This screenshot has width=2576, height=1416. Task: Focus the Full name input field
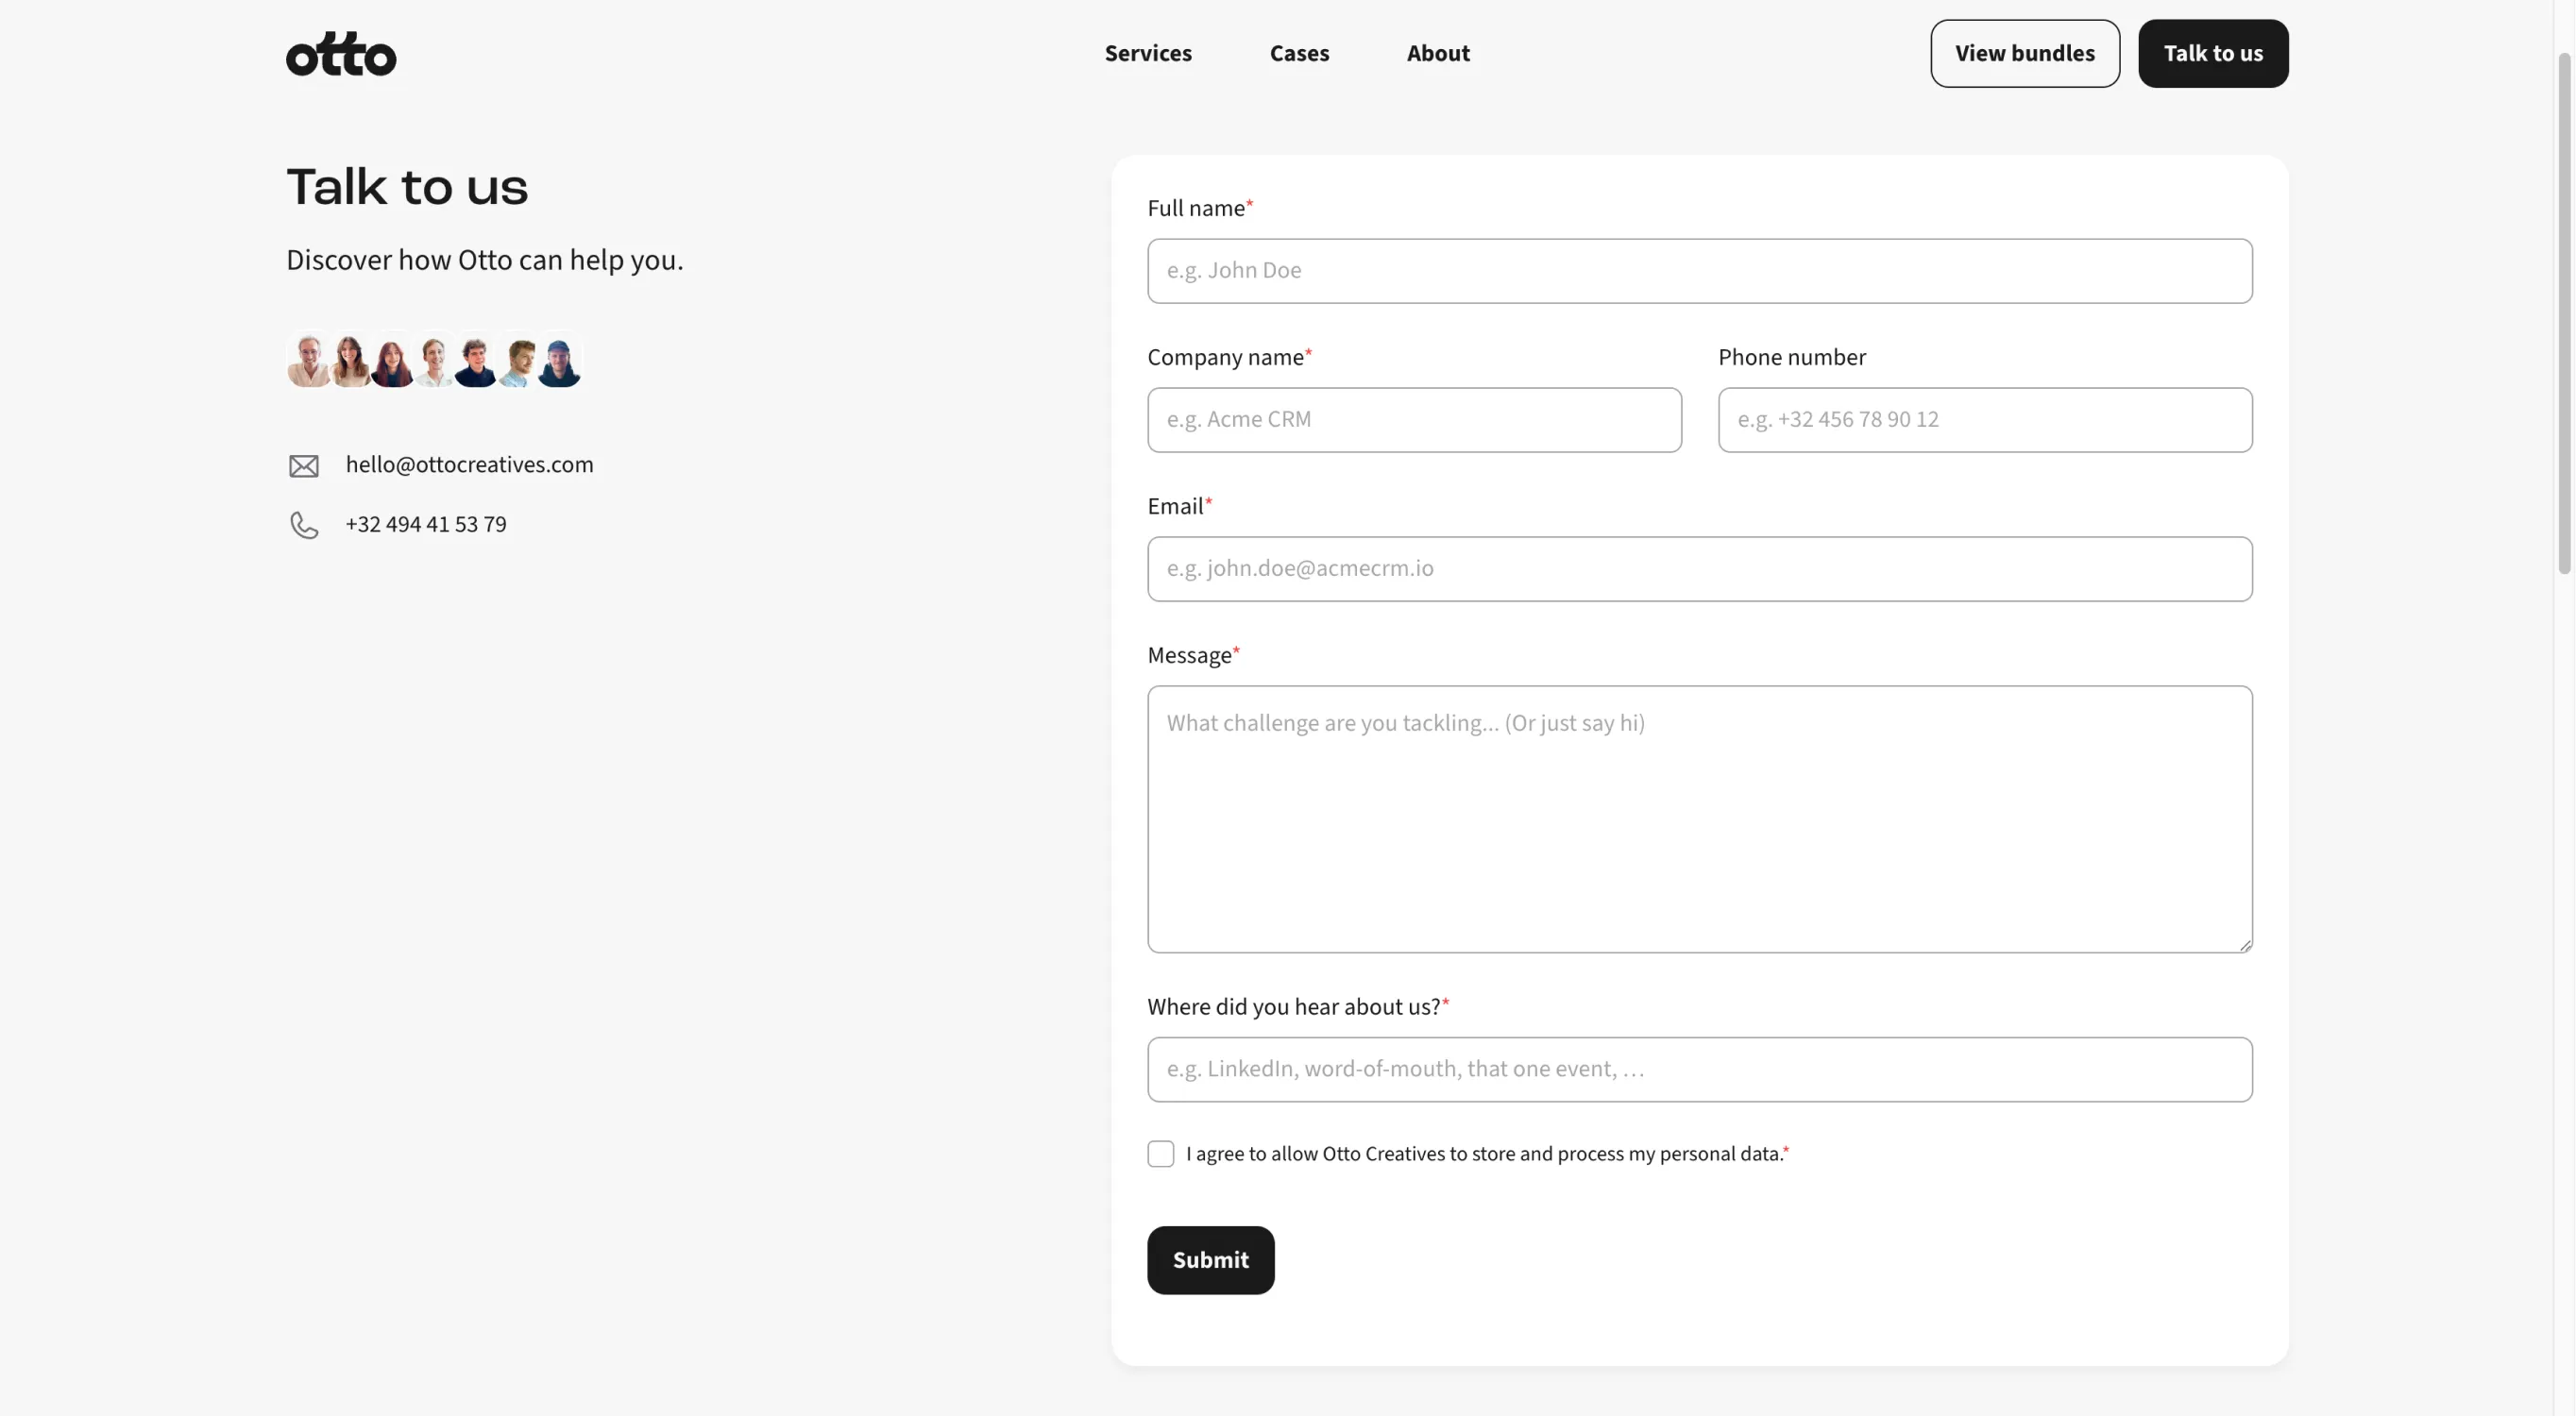point(1699,271)
